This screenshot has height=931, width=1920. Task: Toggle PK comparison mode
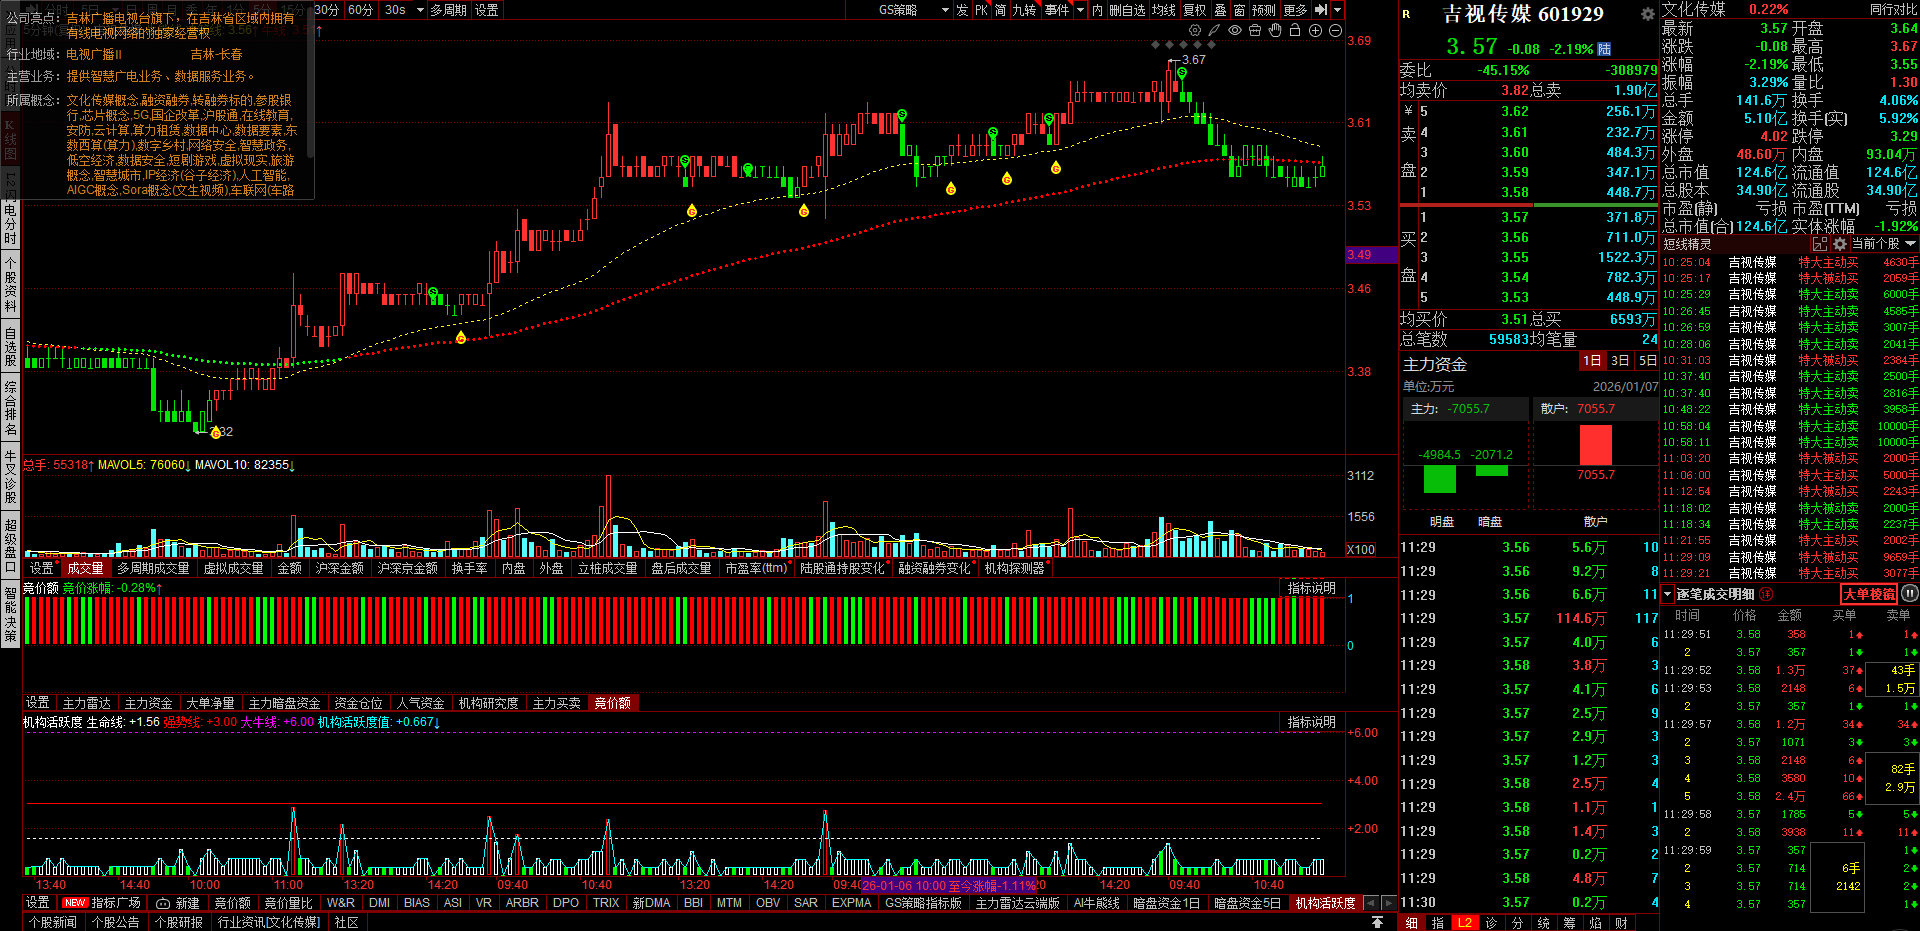point(981,10)
